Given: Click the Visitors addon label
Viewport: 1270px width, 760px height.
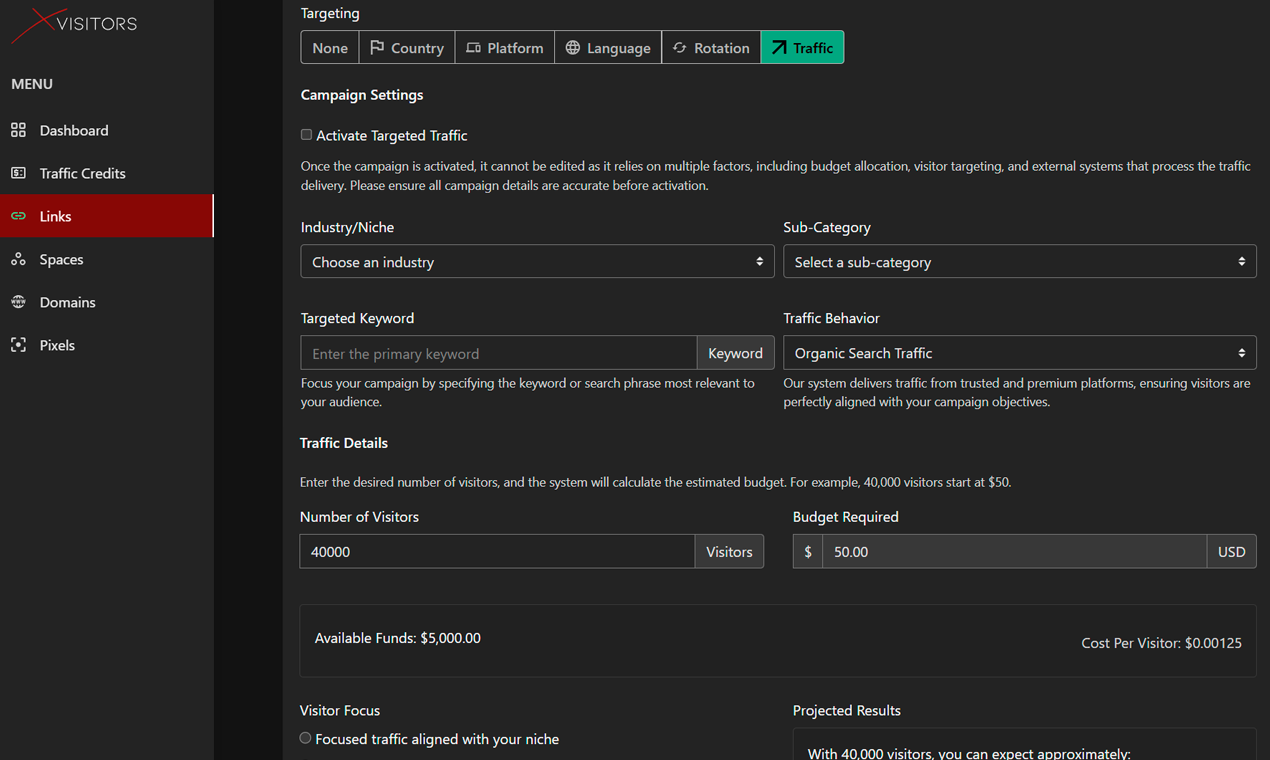Looking at the screenshot, I should pyautogui.click(x=729, y=551).
